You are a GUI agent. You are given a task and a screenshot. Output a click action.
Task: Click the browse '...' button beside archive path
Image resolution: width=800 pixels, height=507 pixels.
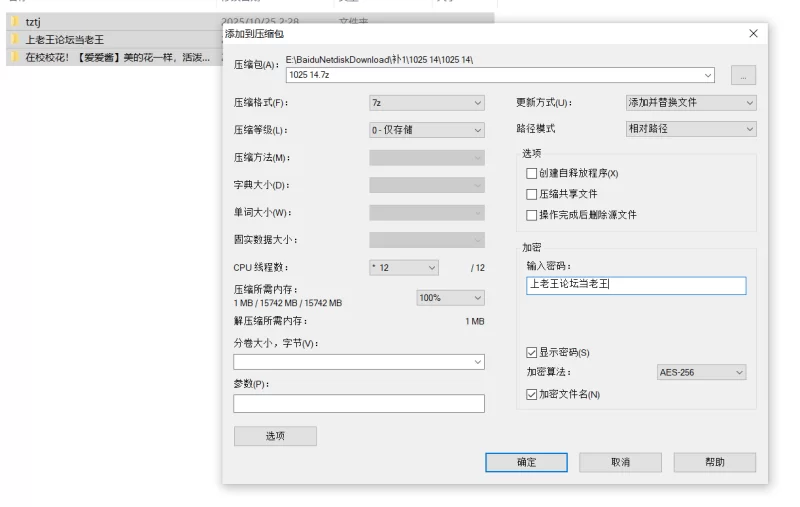pos(743,75)
